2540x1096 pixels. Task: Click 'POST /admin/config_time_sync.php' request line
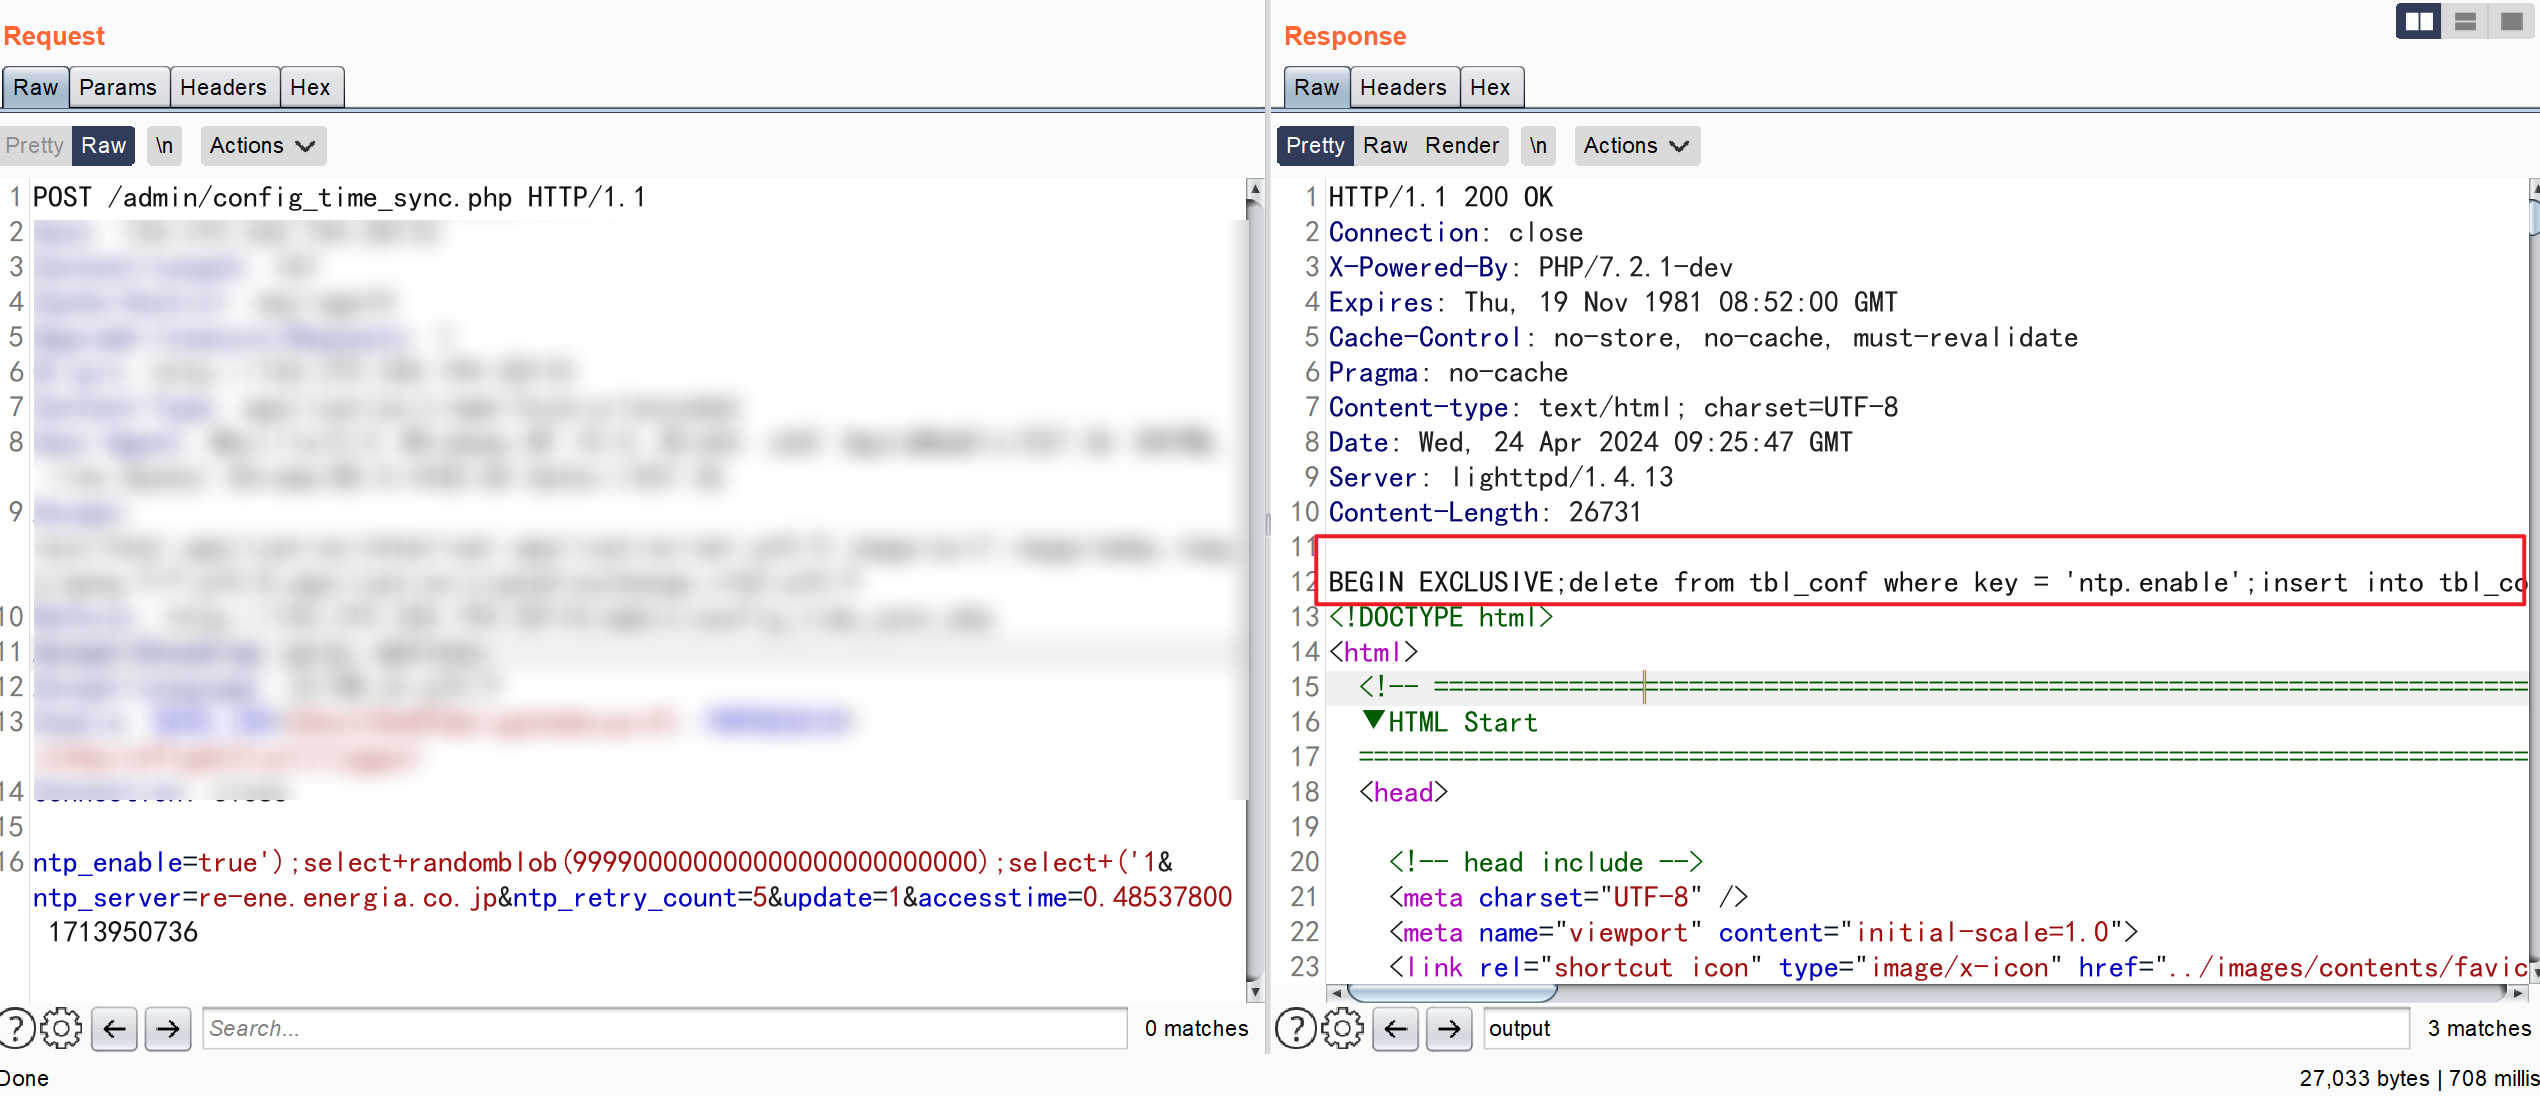pos(339,197)
